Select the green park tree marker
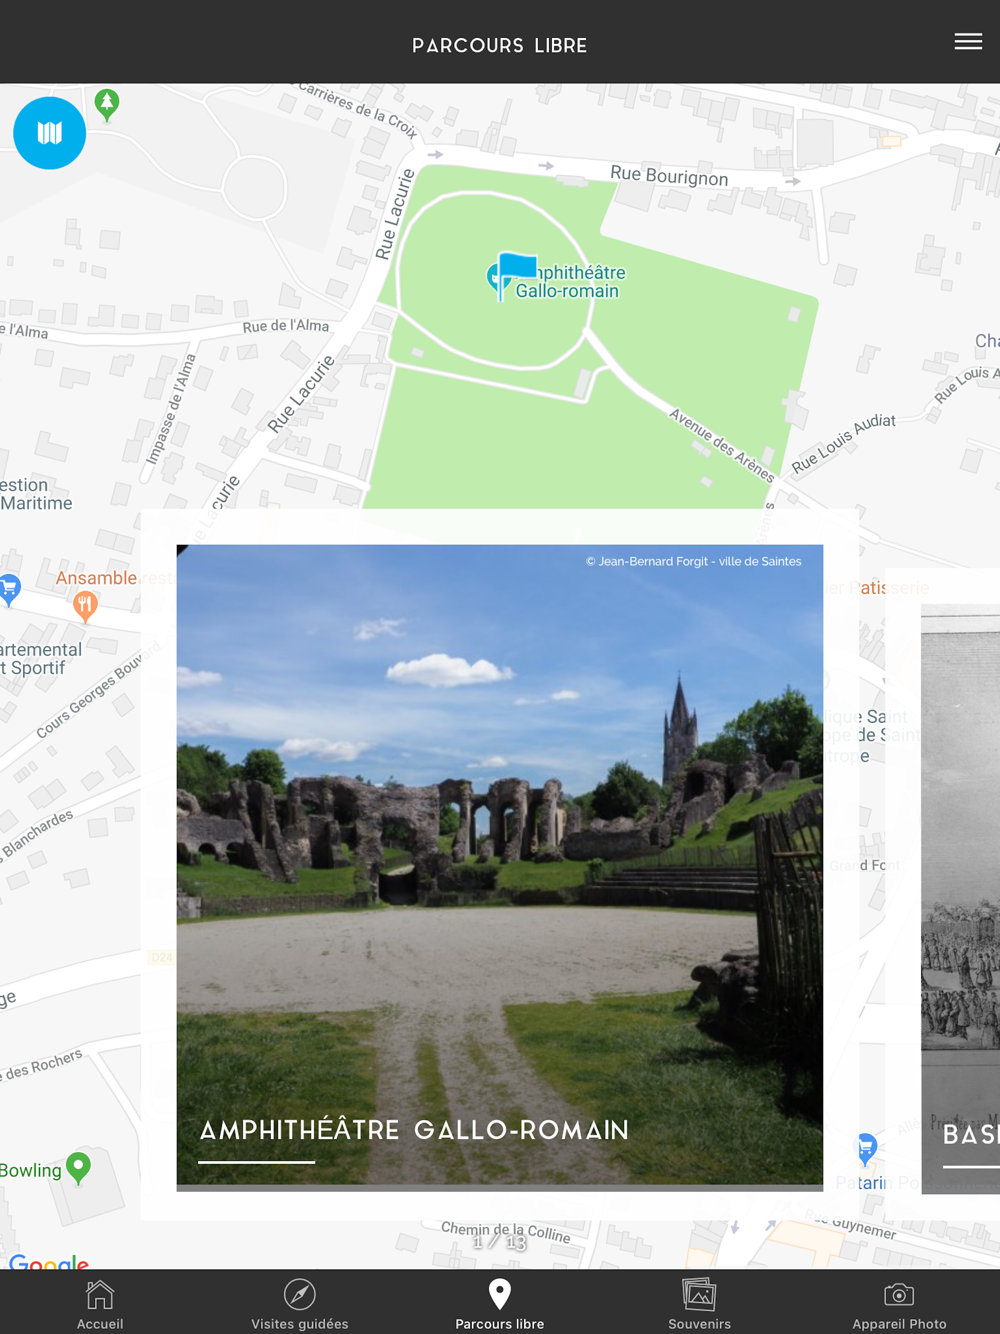1000x1334 pixels. [107, 104]
